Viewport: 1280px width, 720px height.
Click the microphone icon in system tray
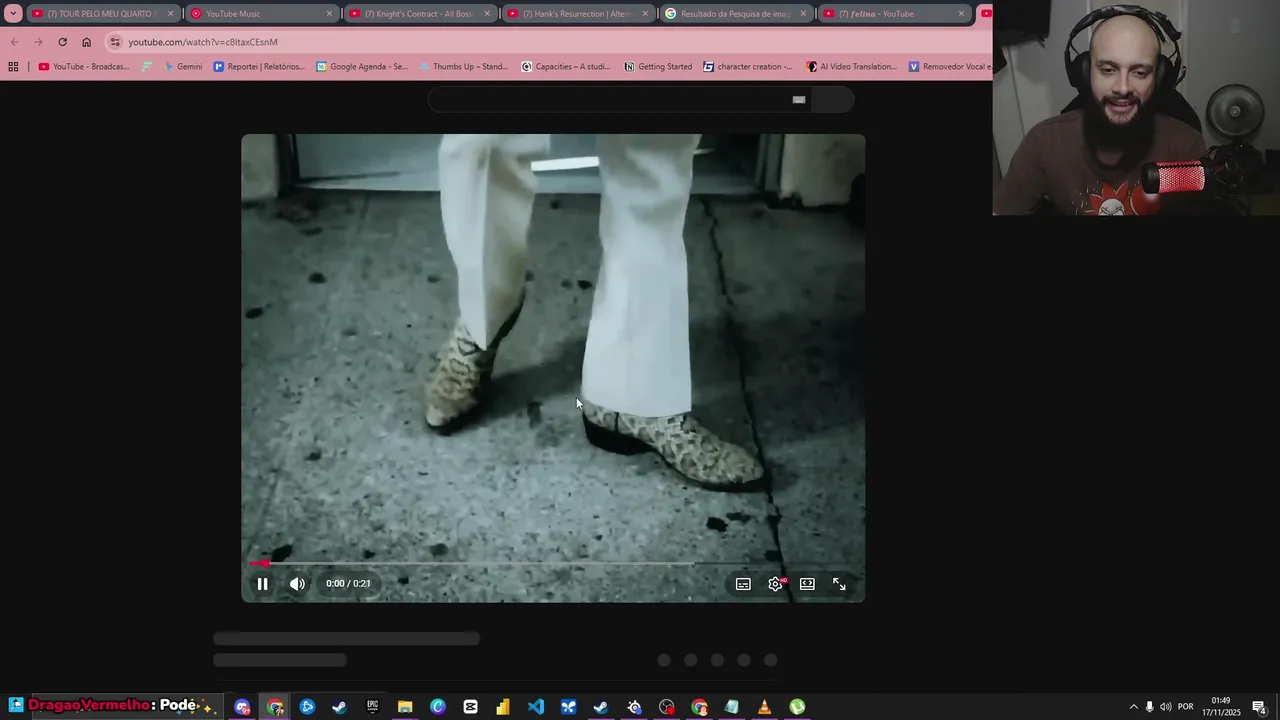(1149, 707)
